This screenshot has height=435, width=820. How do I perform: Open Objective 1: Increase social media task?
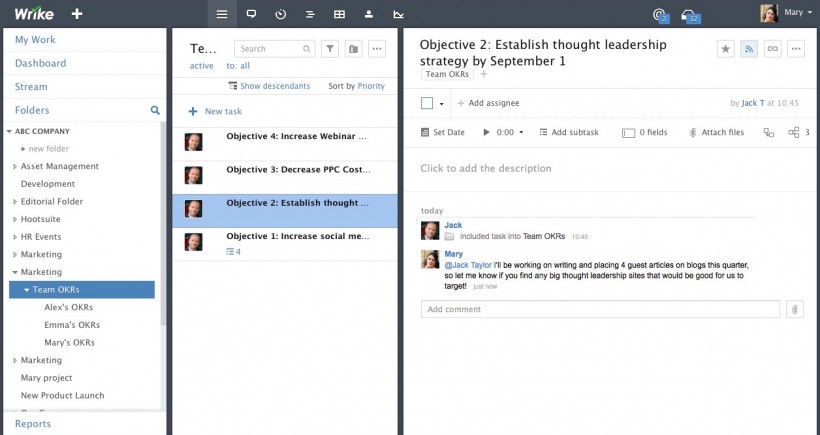(284, 244)
